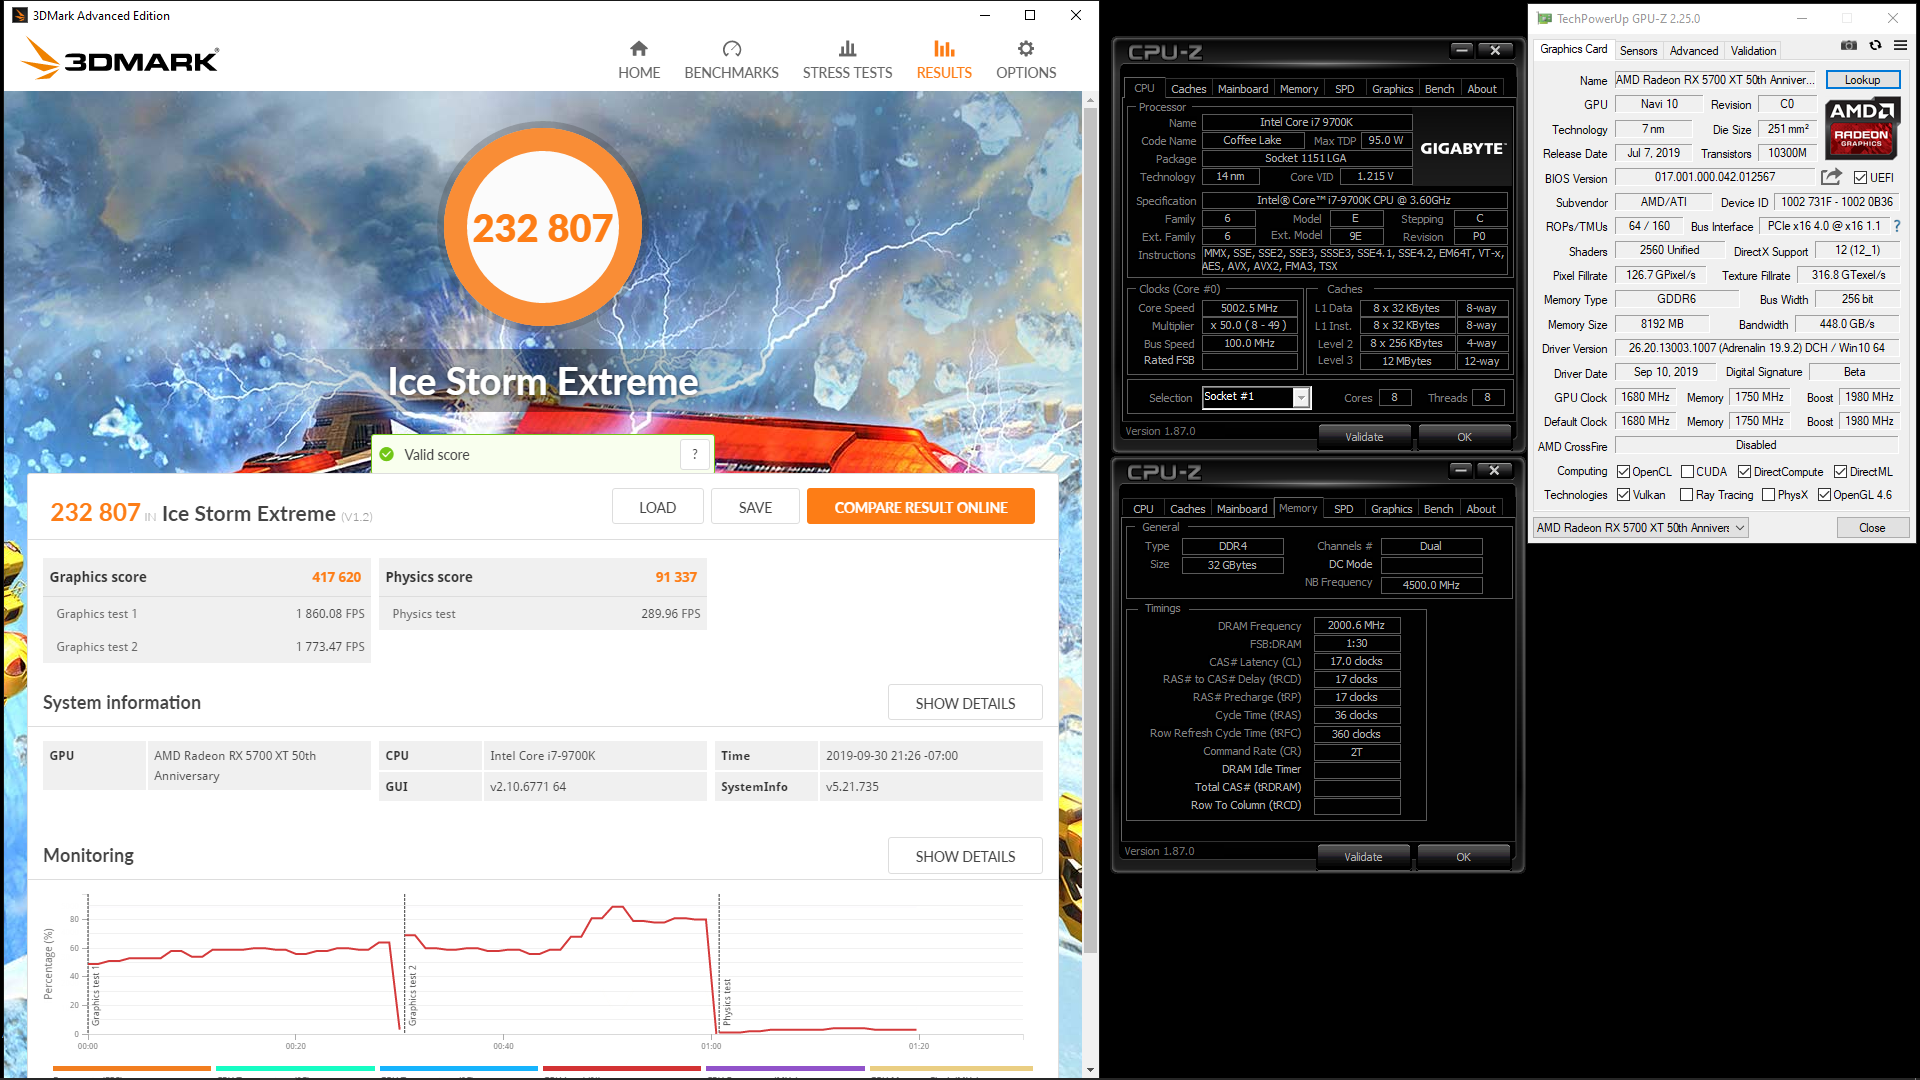This screenshot has height=1080, width=1920.
Task: Toggle OpenGL 4.6 checkbox
Action: [x=1825, y=495]
